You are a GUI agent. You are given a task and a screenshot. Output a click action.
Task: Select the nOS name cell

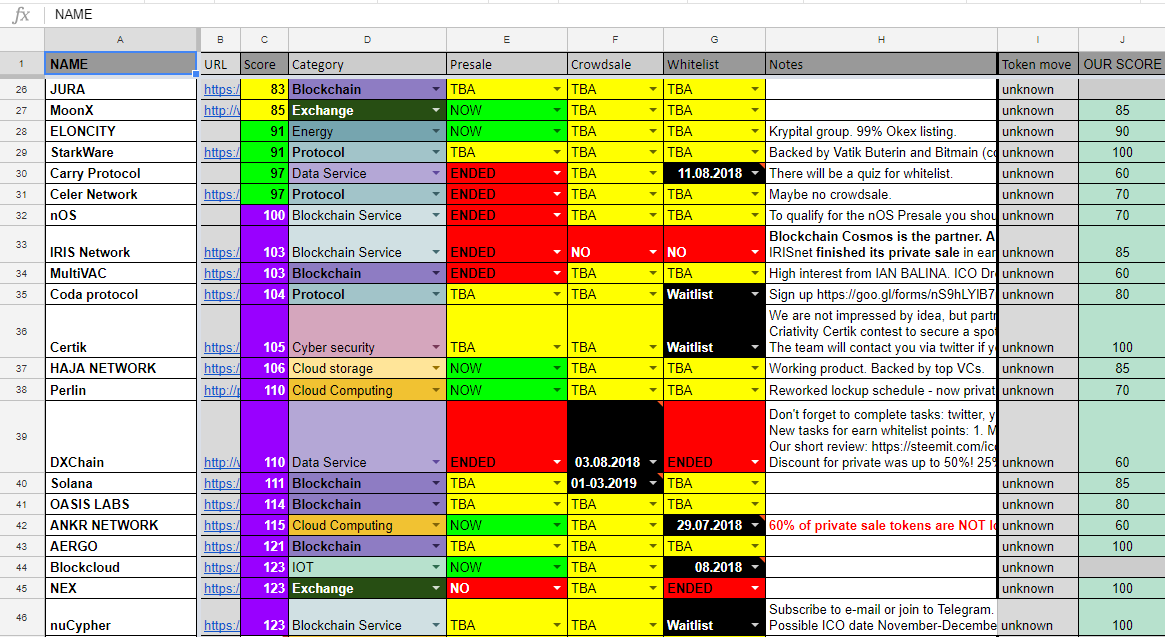(120, 216)
